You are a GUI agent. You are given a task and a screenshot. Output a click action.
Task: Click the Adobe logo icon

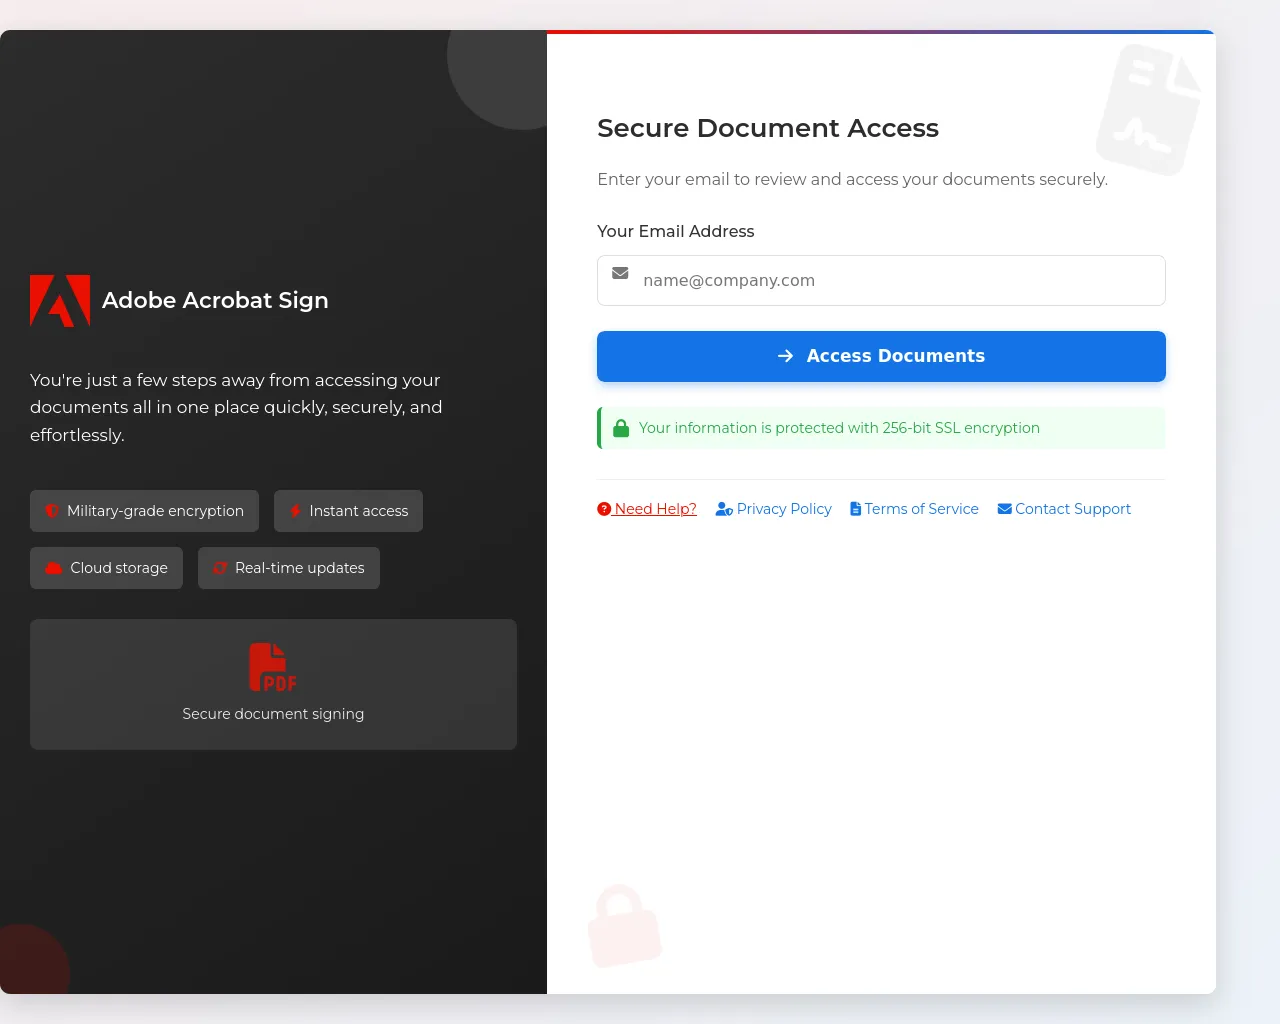click(x=60, y=301)
